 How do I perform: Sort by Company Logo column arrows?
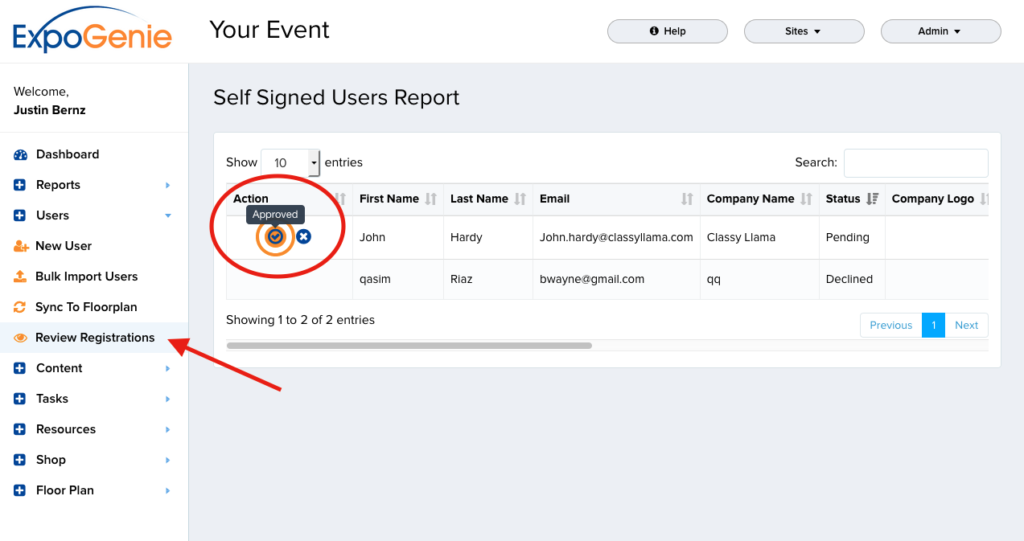pos(984,199)
